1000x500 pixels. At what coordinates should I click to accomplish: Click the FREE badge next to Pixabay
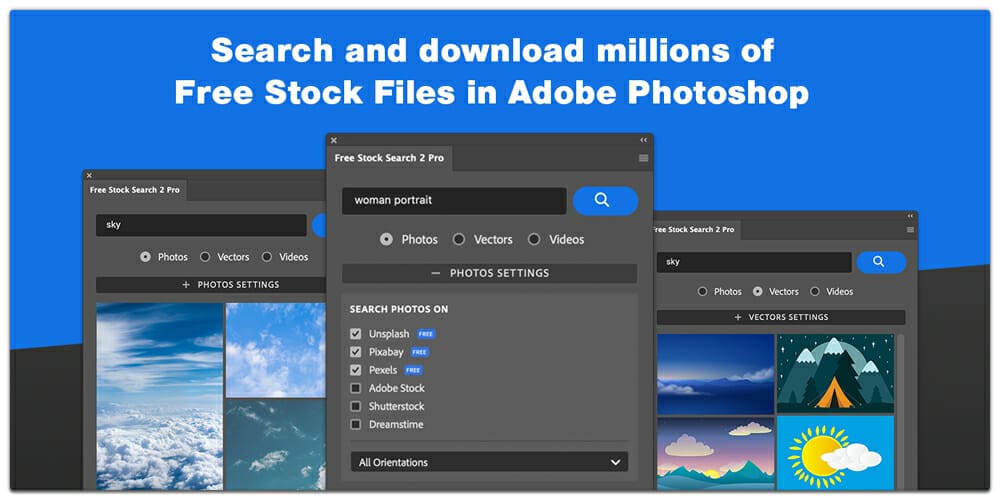420,352
